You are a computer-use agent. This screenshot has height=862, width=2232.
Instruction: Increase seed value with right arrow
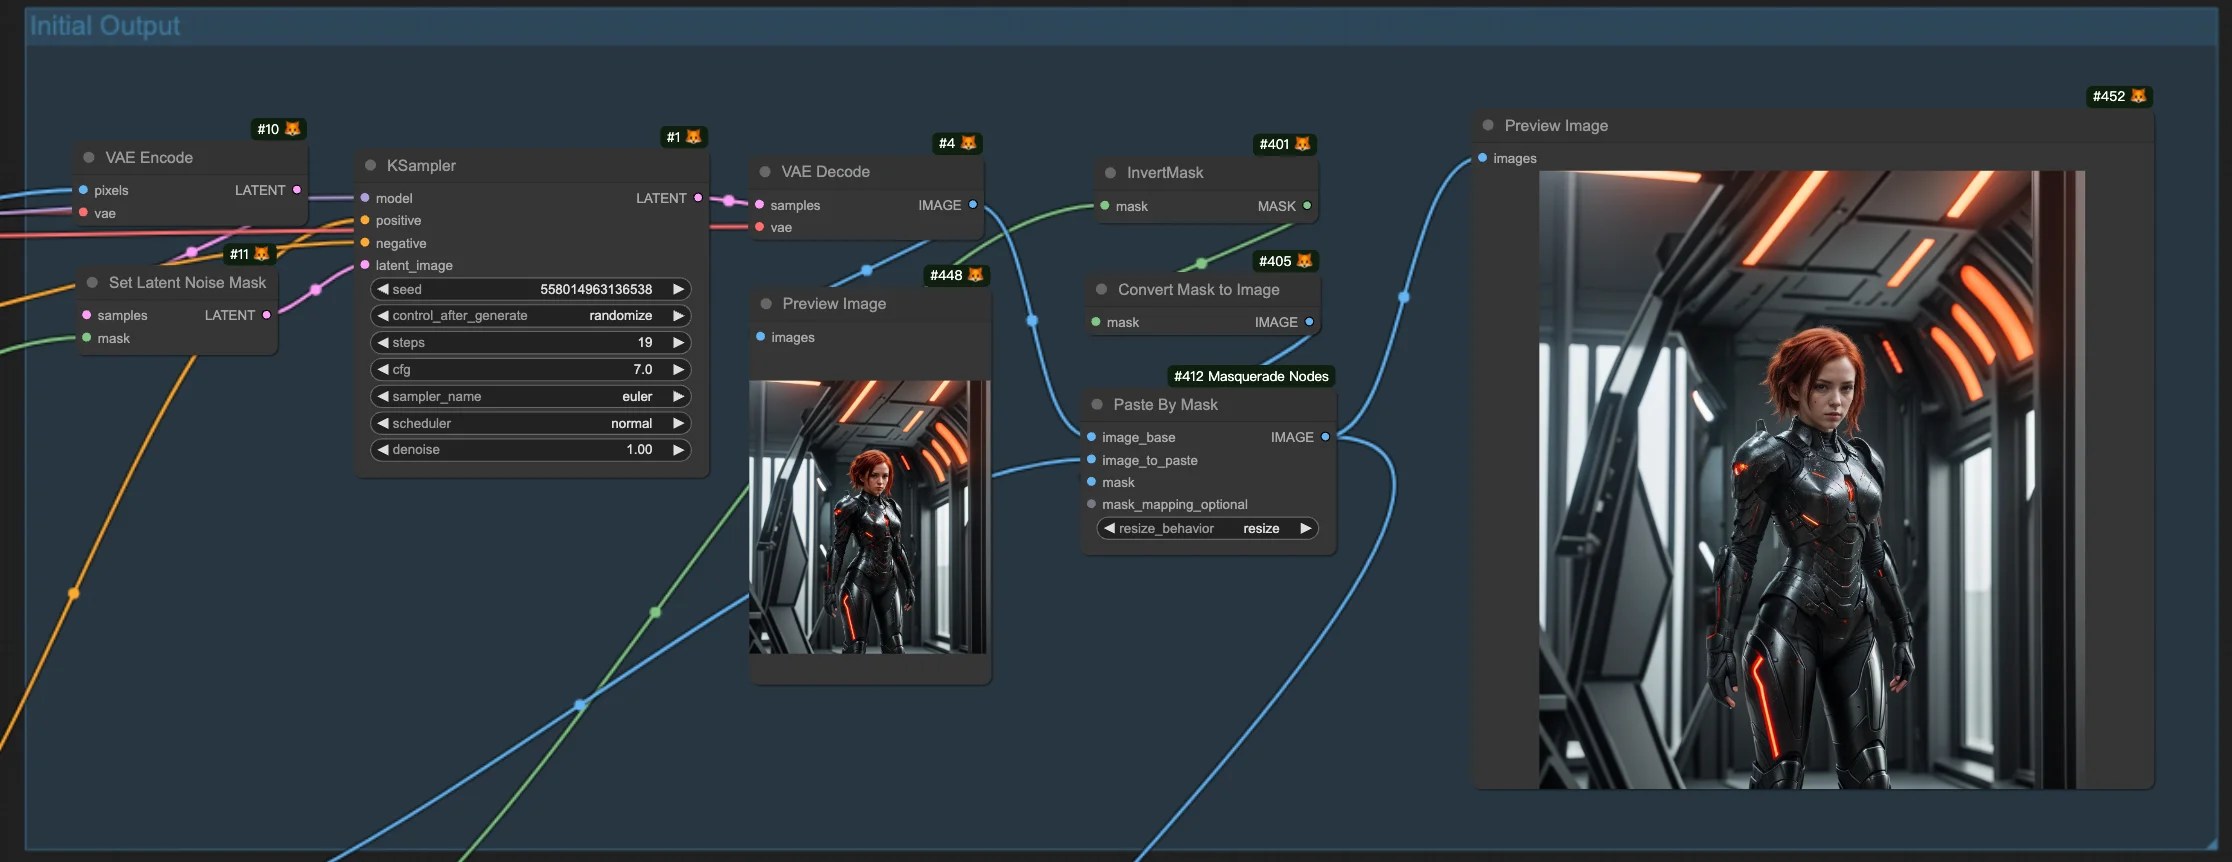[x=678, y=289]
